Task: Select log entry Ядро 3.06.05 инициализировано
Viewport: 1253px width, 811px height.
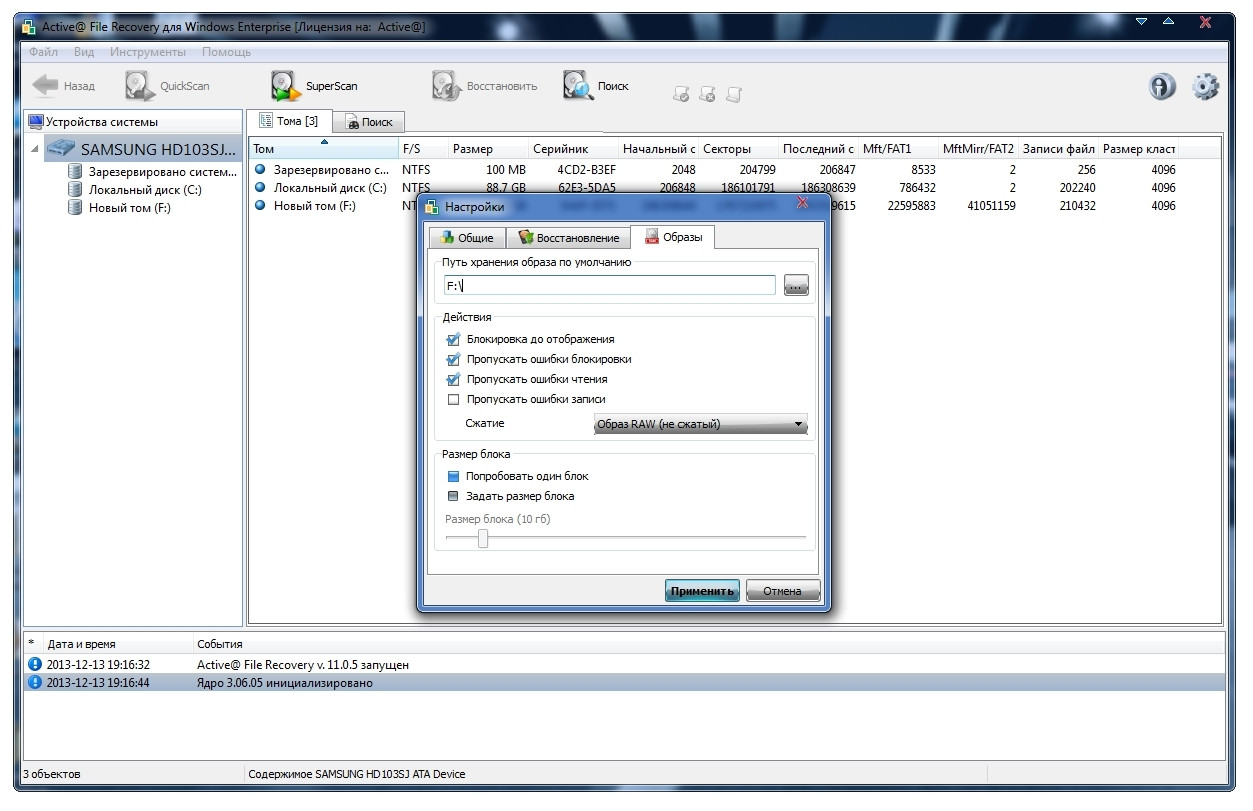Action: (x=624, y=683)
